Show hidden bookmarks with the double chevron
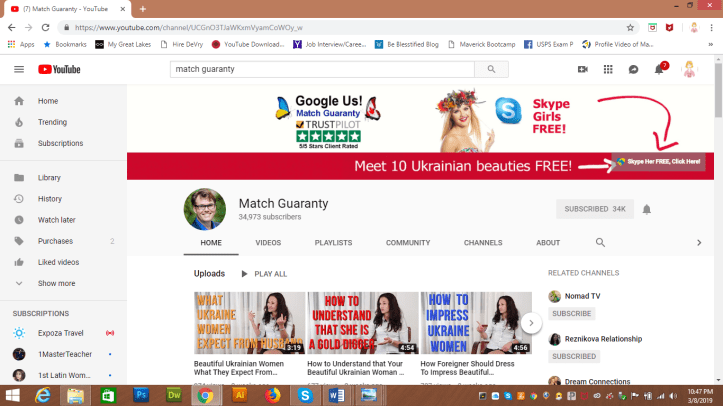 click(x=711, y=45)
